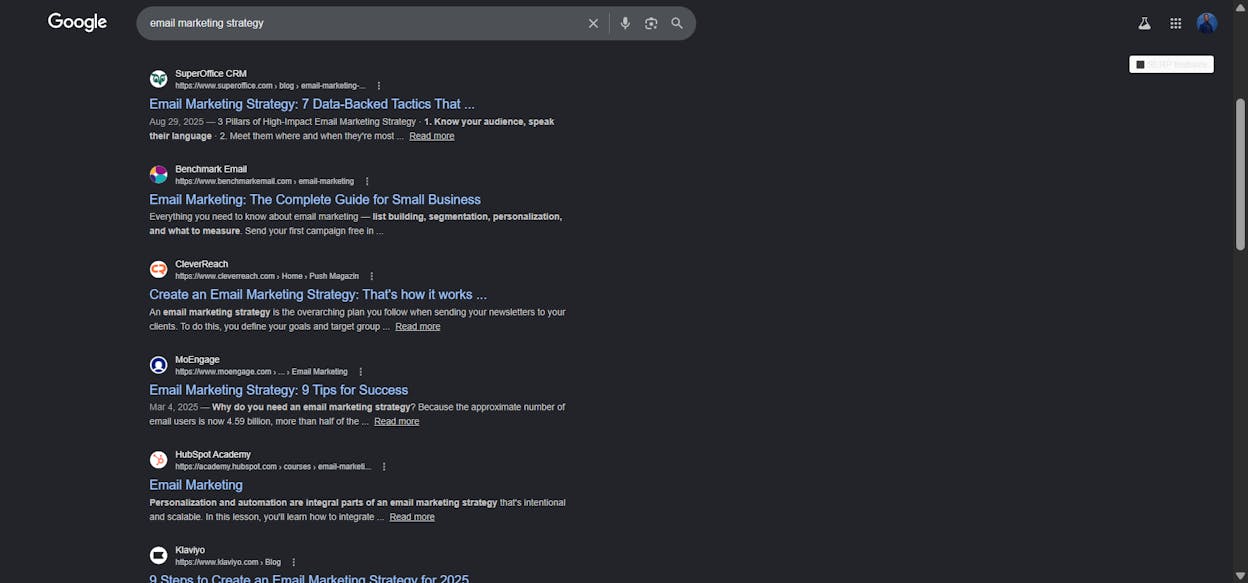The height and width of the screenshot is (583, 1248).
Task: Click the HubSpot Academy favicon
Action: pos(159,460)
